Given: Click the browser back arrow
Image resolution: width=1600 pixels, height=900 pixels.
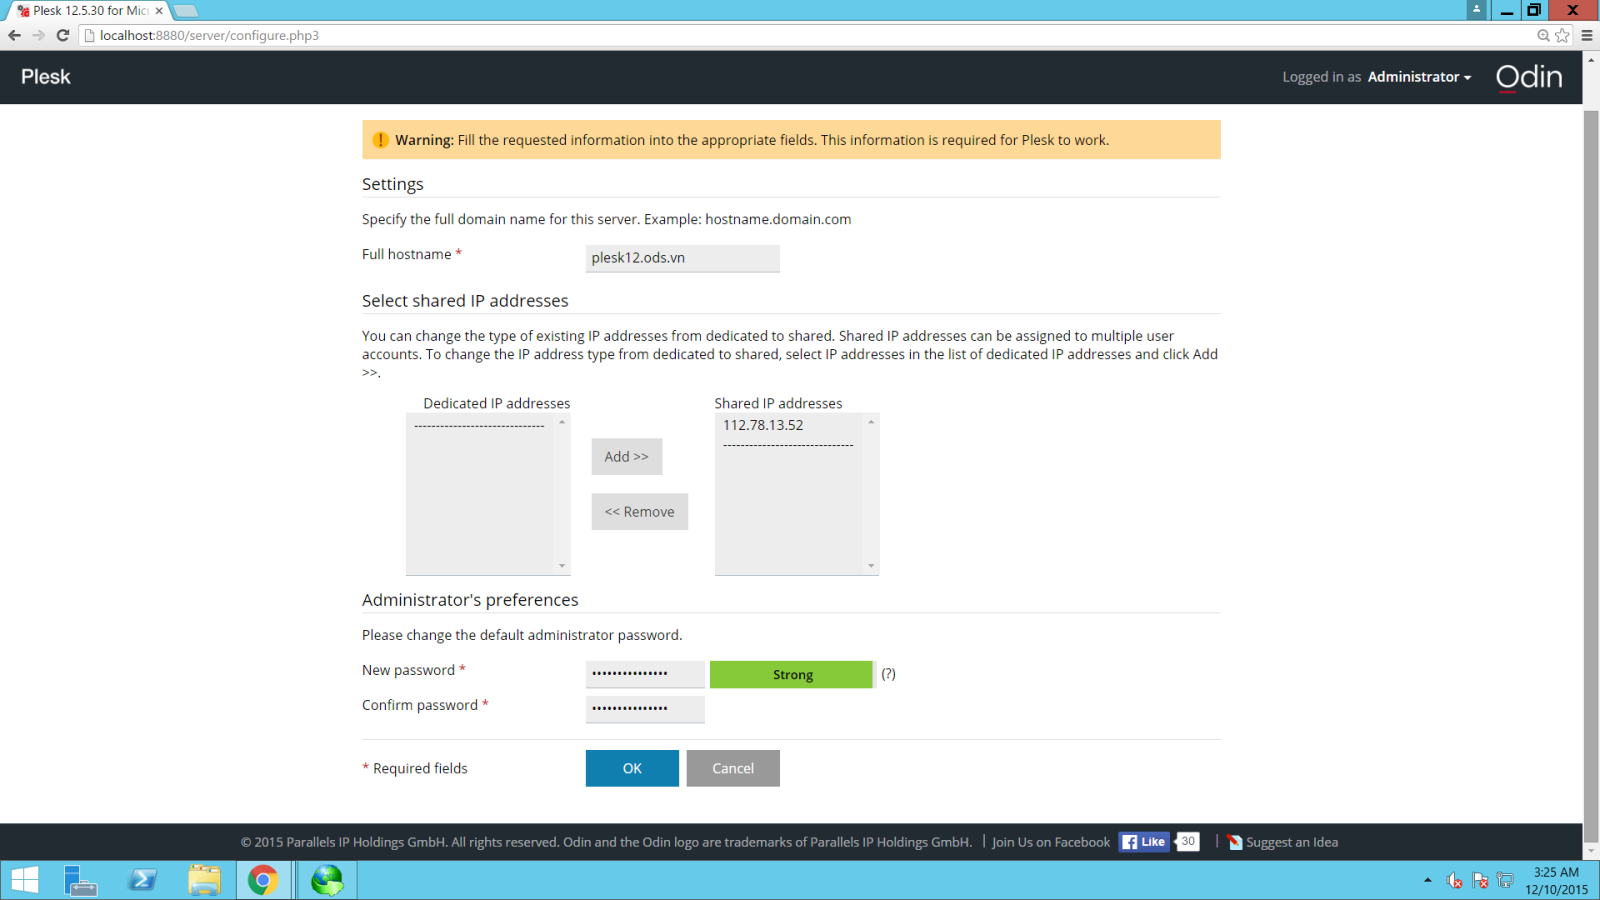Looking at the screenshot, I should point(14,35).
